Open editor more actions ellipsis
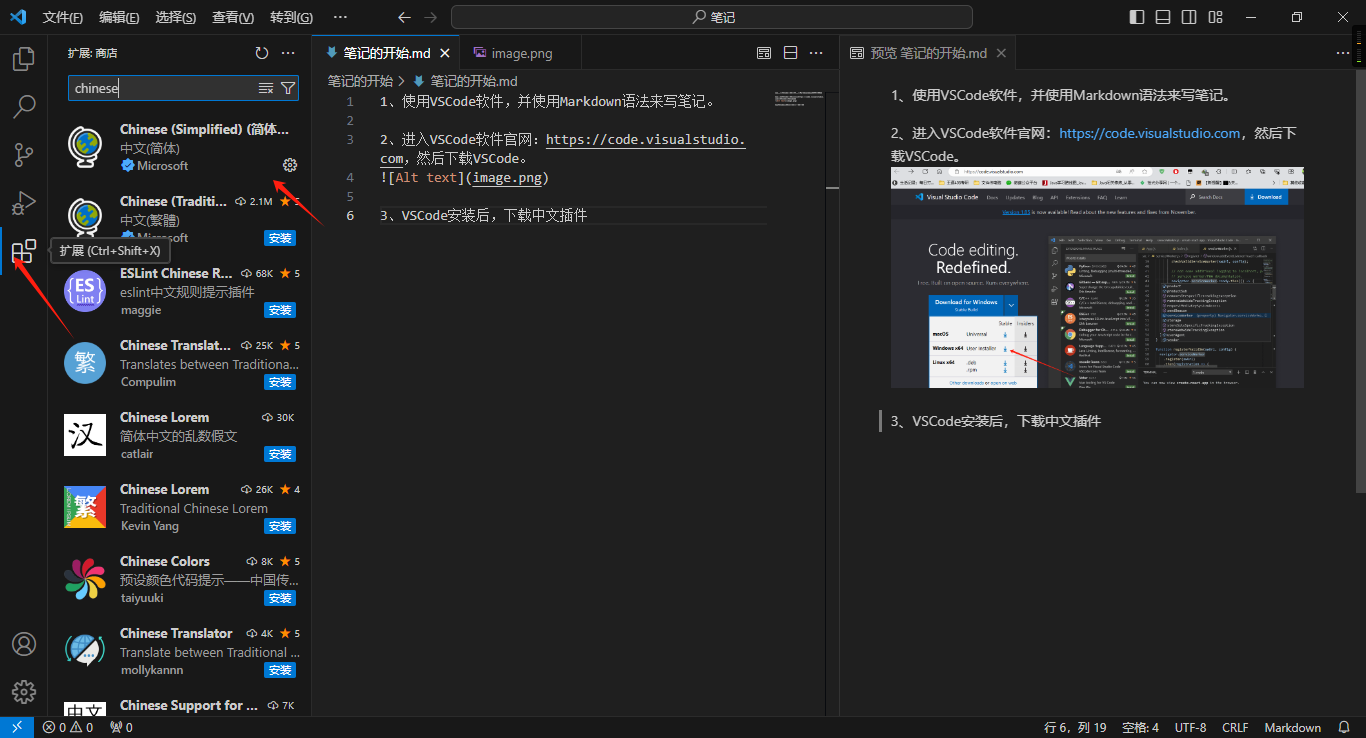Image resolution: width=1366 pixels, height=738 pixels. (816, 53)
